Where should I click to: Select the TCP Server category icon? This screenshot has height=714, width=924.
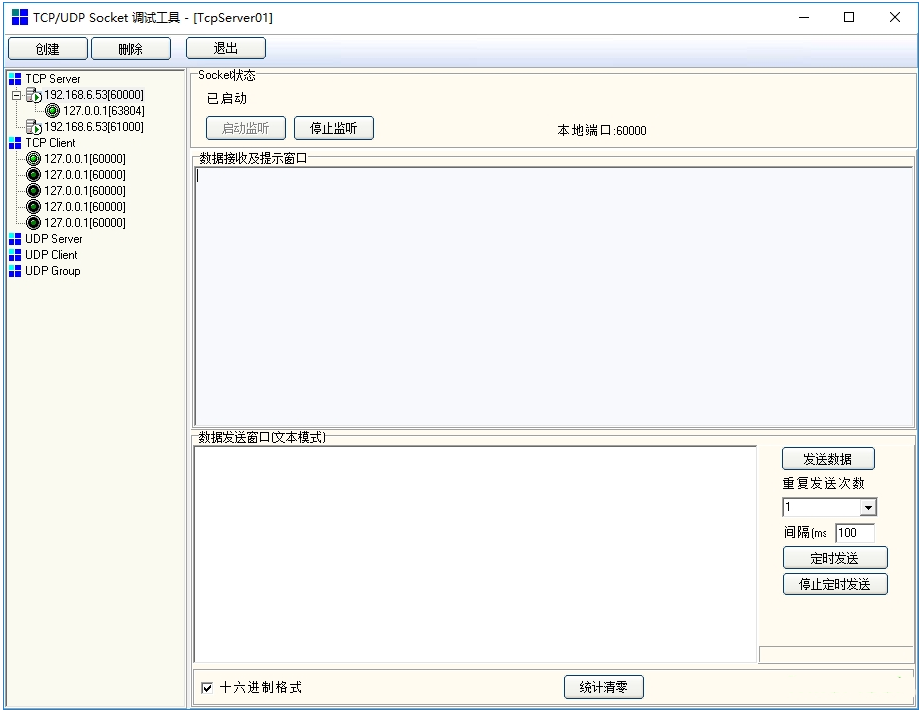point(14,79)
